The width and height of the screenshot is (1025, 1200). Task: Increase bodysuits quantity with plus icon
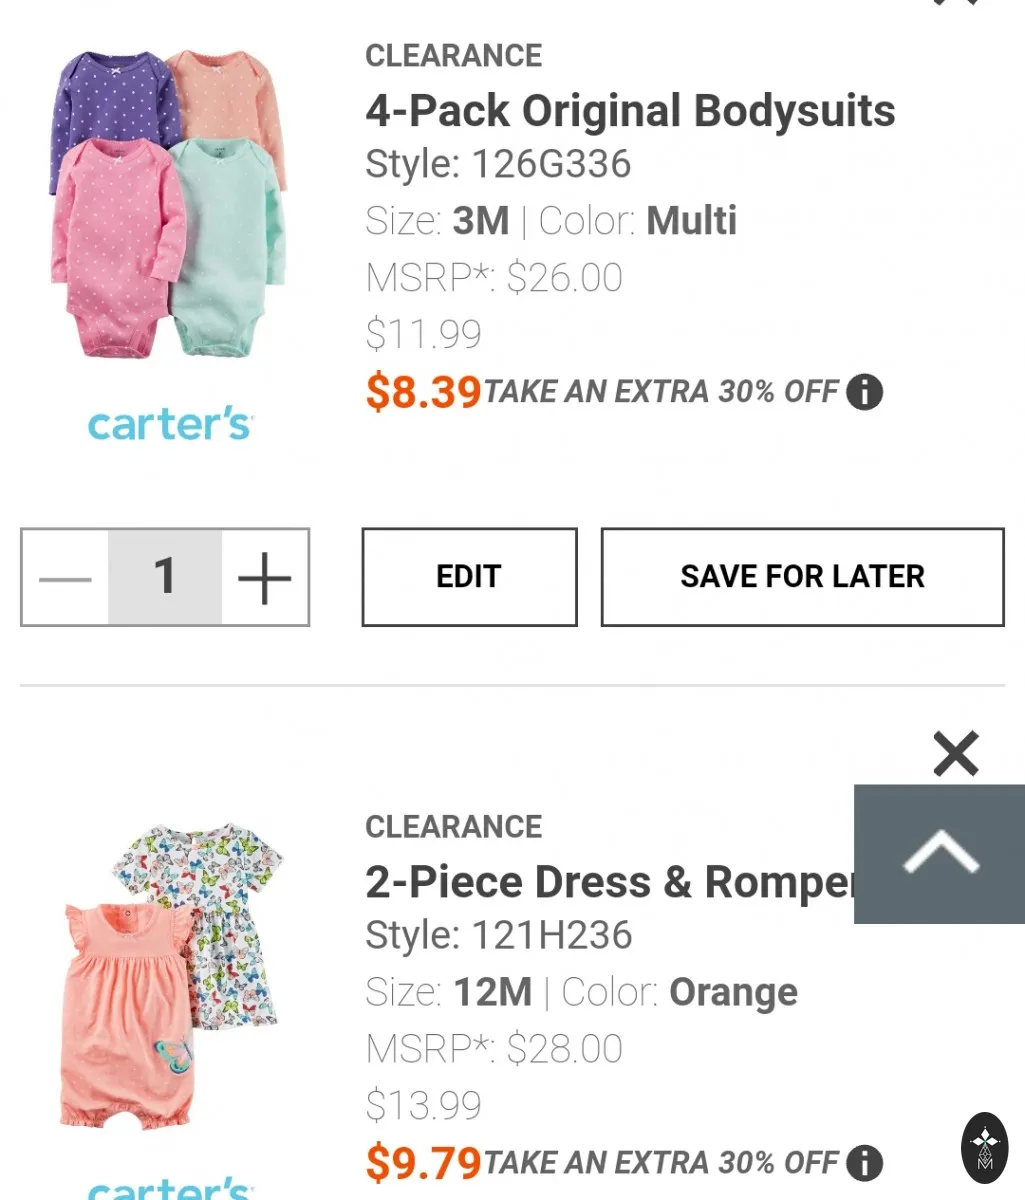265,578
